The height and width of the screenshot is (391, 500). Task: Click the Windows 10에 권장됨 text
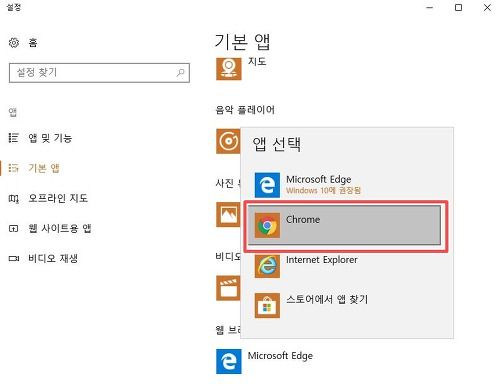(x=323, y=191)
